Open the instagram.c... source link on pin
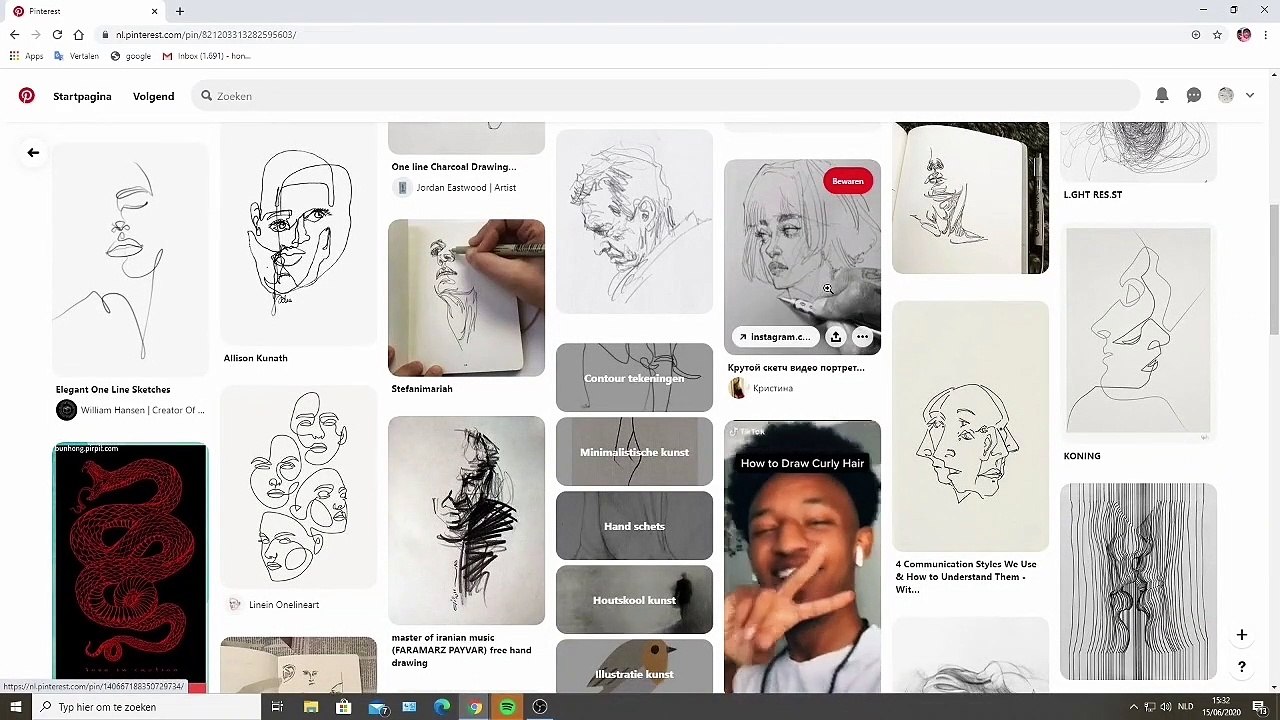This screenshot has width=1280, height=720. point(775,337)
